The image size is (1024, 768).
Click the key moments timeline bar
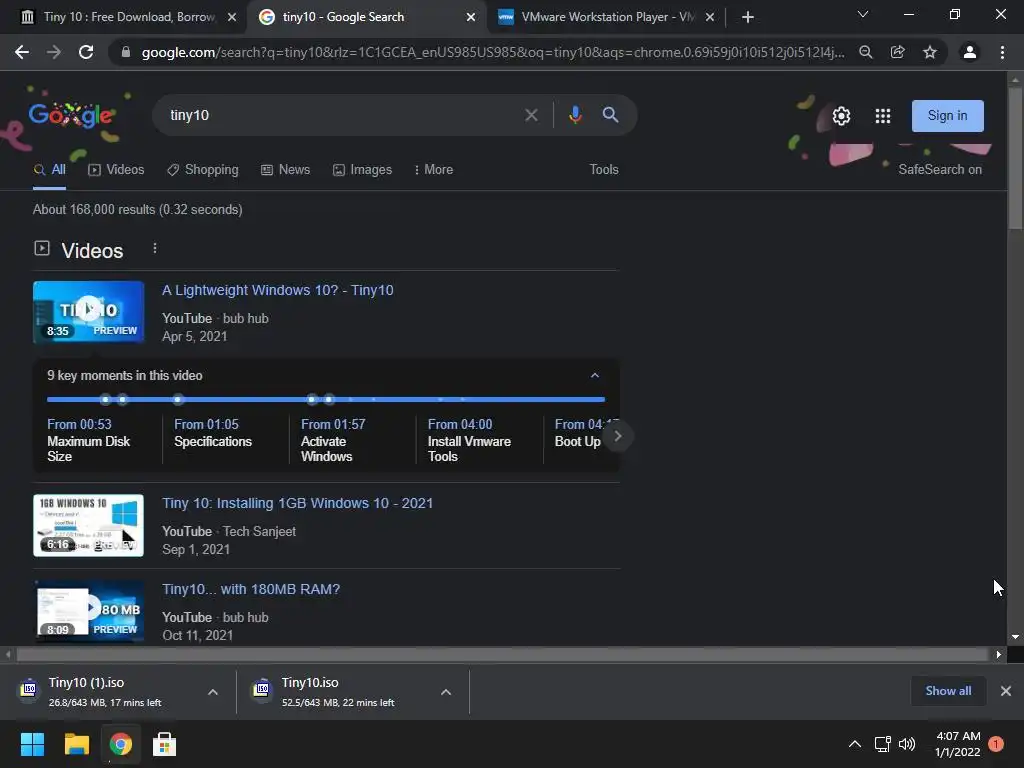pos(326,399)
